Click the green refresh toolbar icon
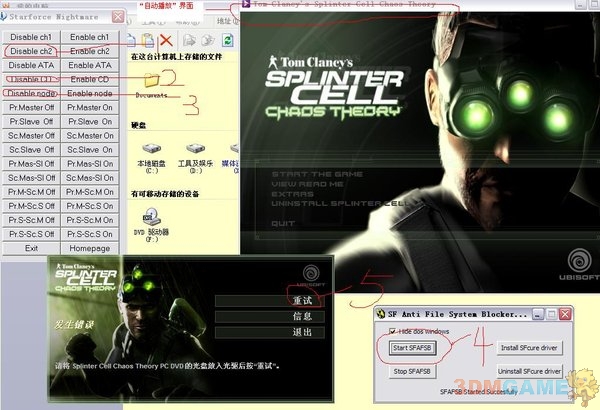 coord(226,42)
